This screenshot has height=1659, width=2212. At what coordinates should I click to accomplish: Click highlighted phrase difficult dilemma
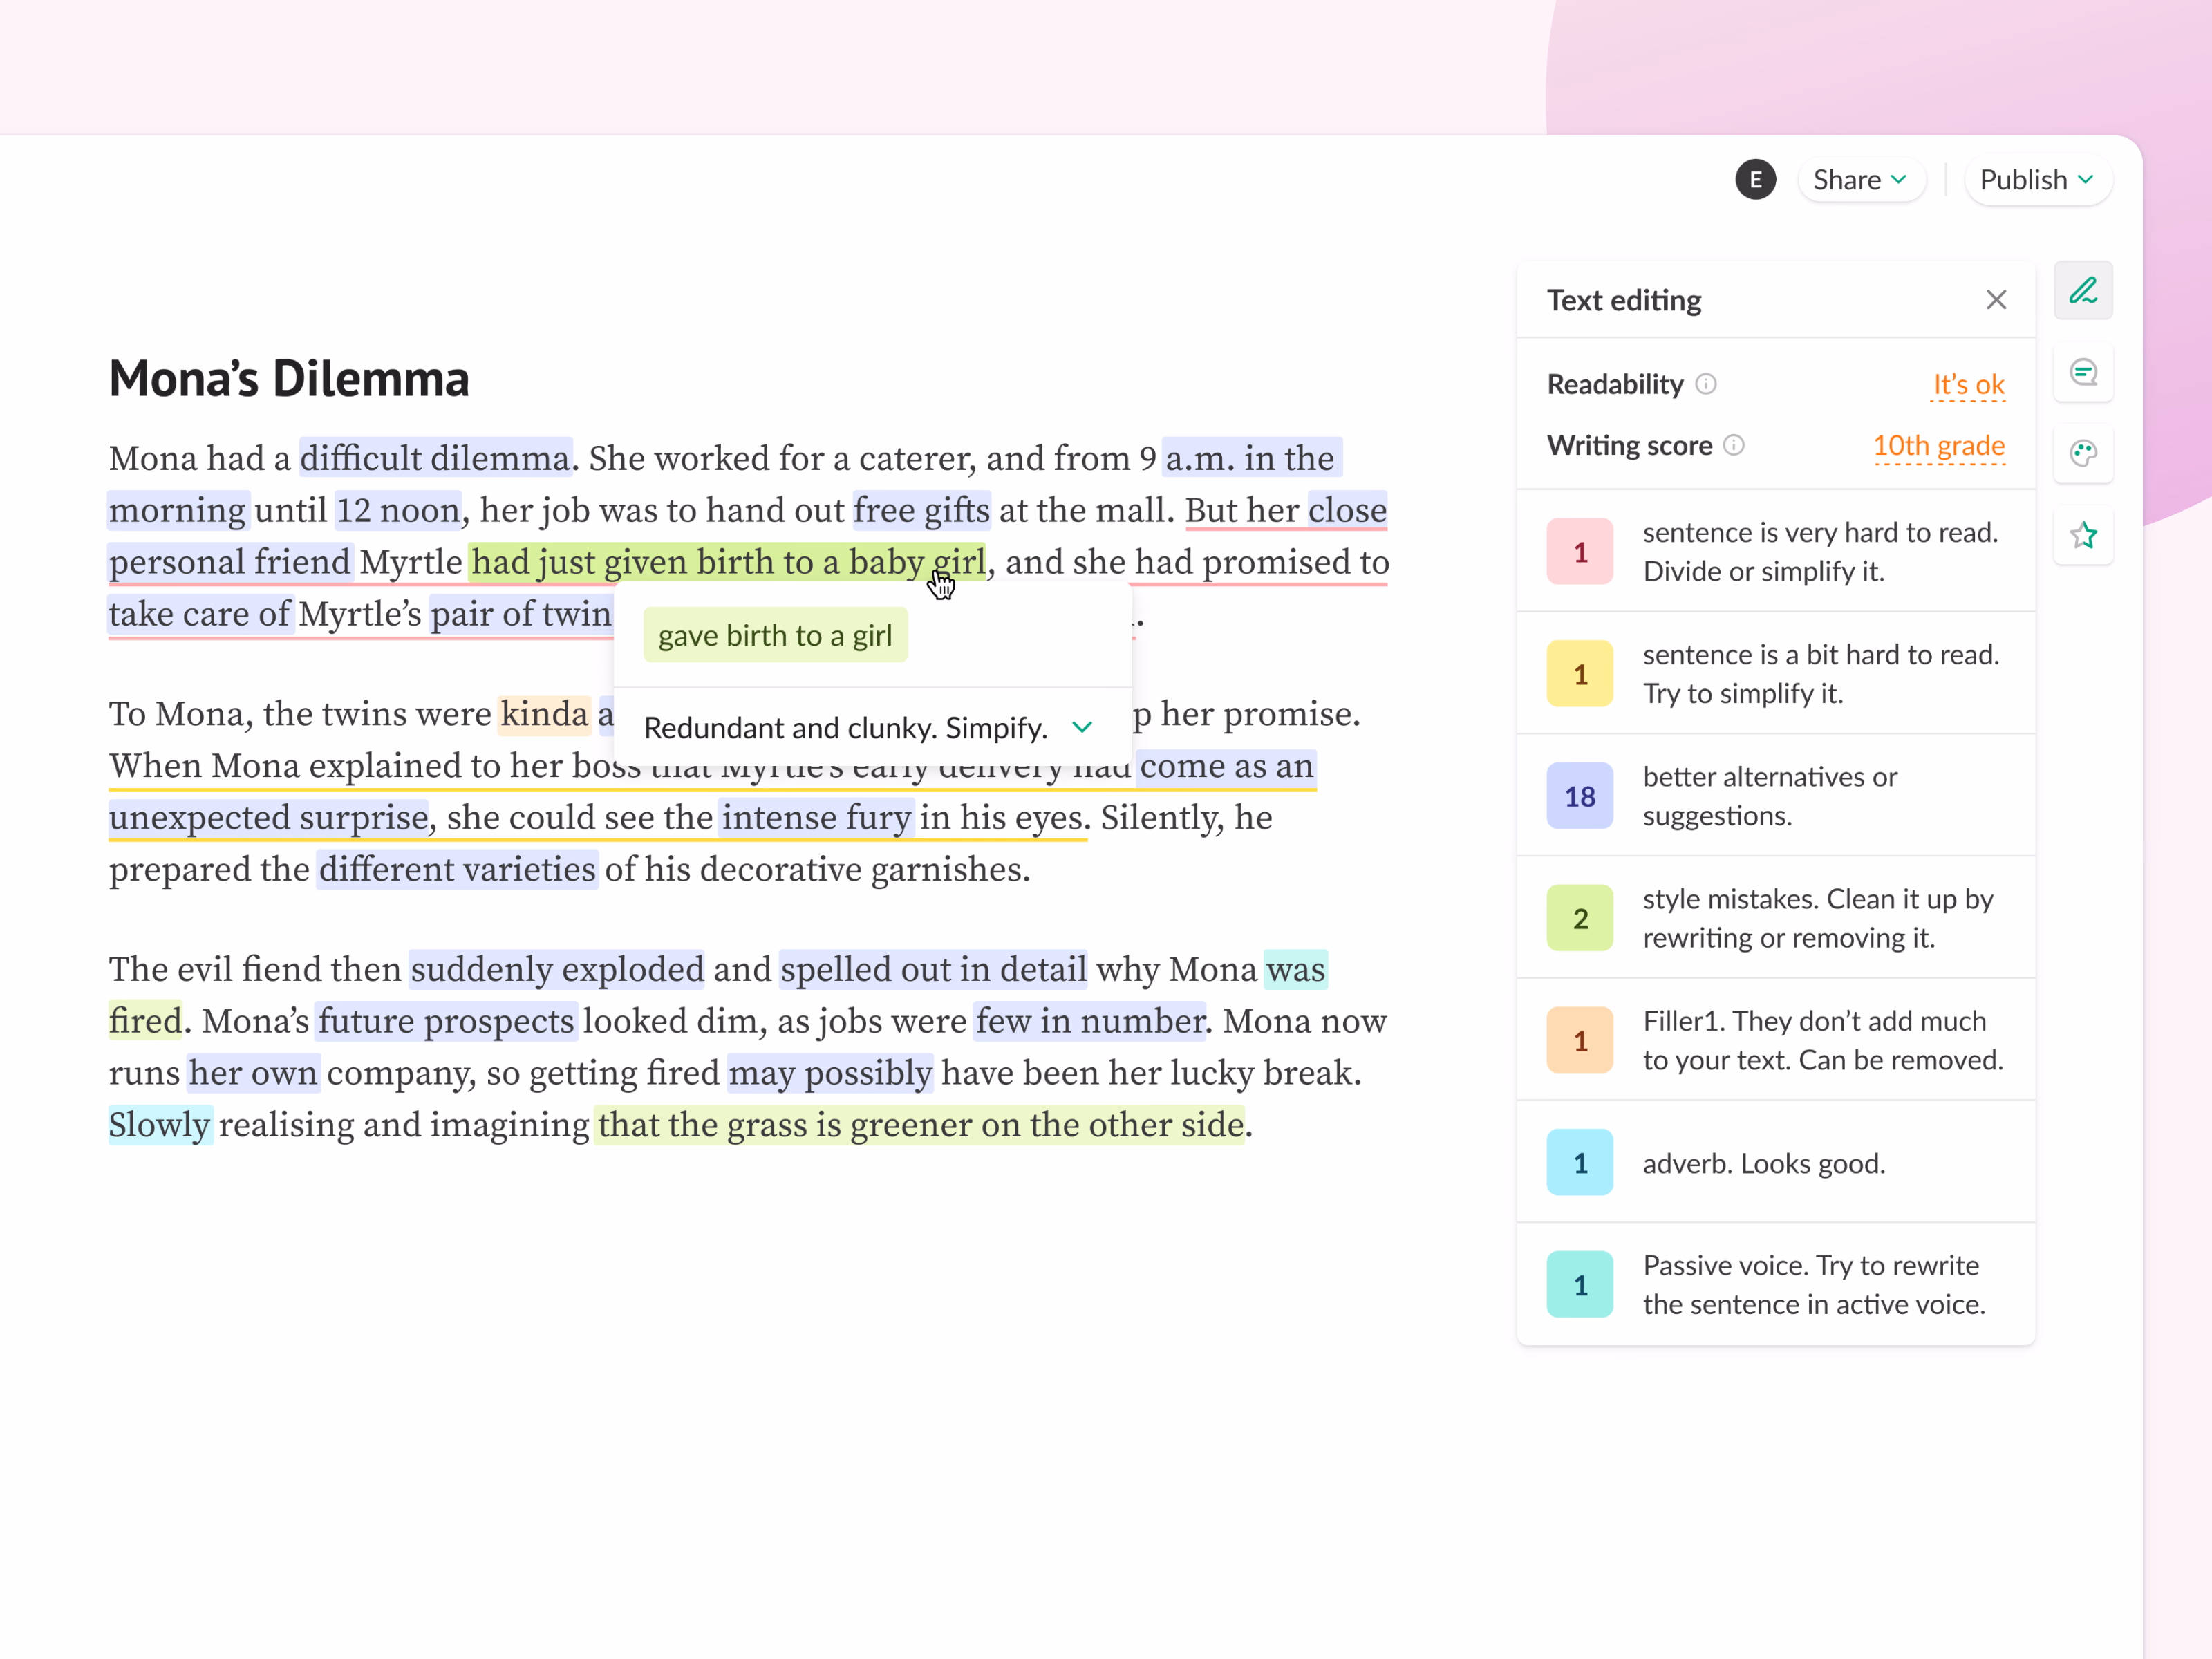(435, 458)
